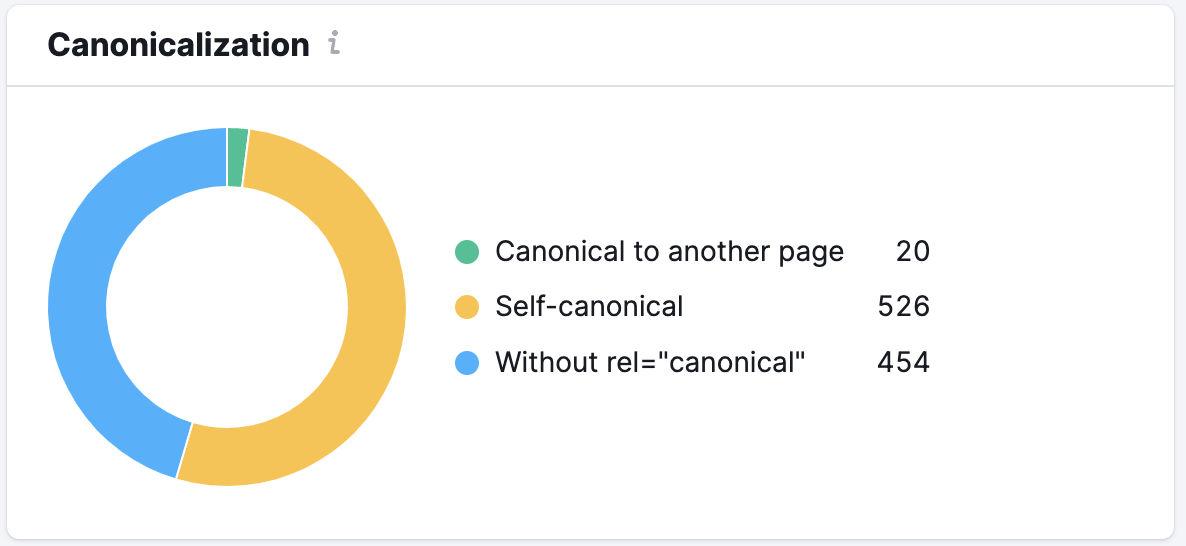Click the 454 pages count

click(x=903, y=362)
